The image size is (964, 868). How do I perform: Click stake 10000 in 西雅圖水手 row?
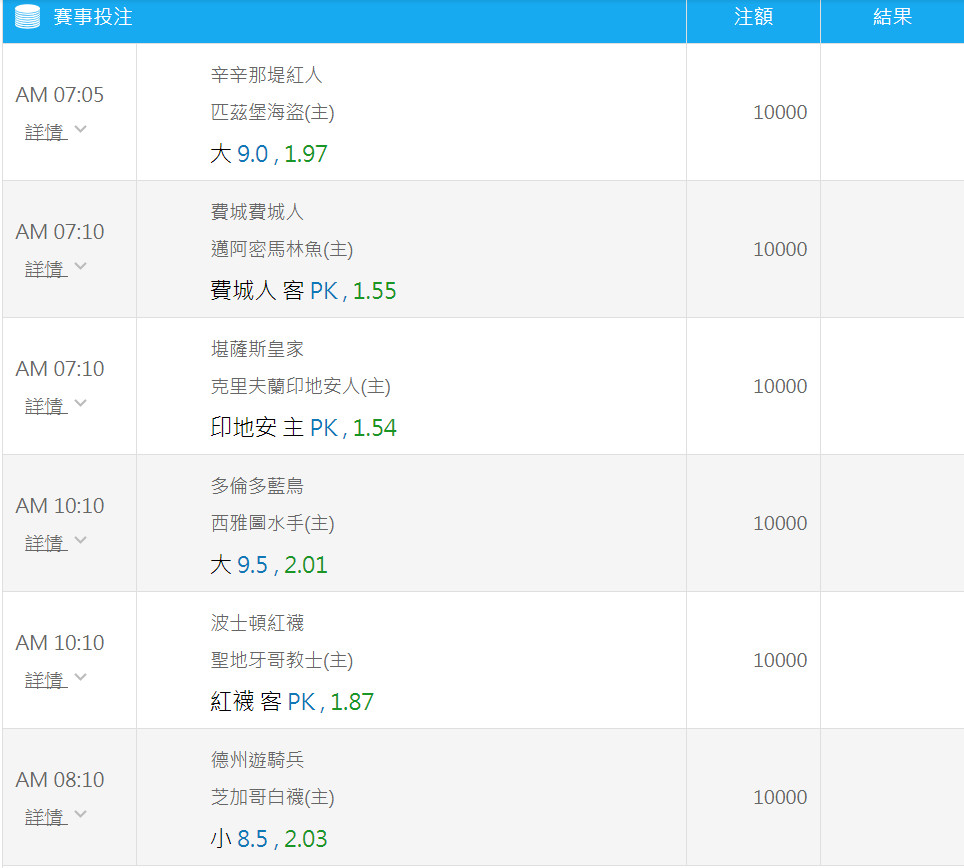780,524
